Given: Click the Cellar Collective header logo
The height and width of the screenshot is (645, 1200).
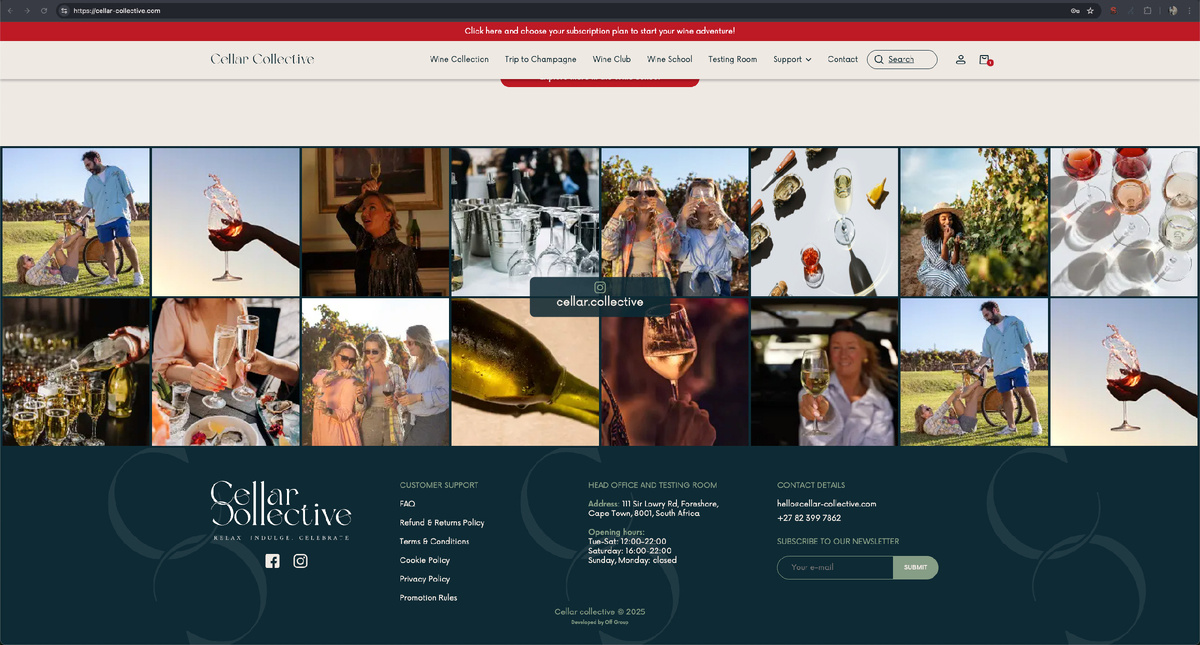Looking at the screenshot, I should pos(262,59).
